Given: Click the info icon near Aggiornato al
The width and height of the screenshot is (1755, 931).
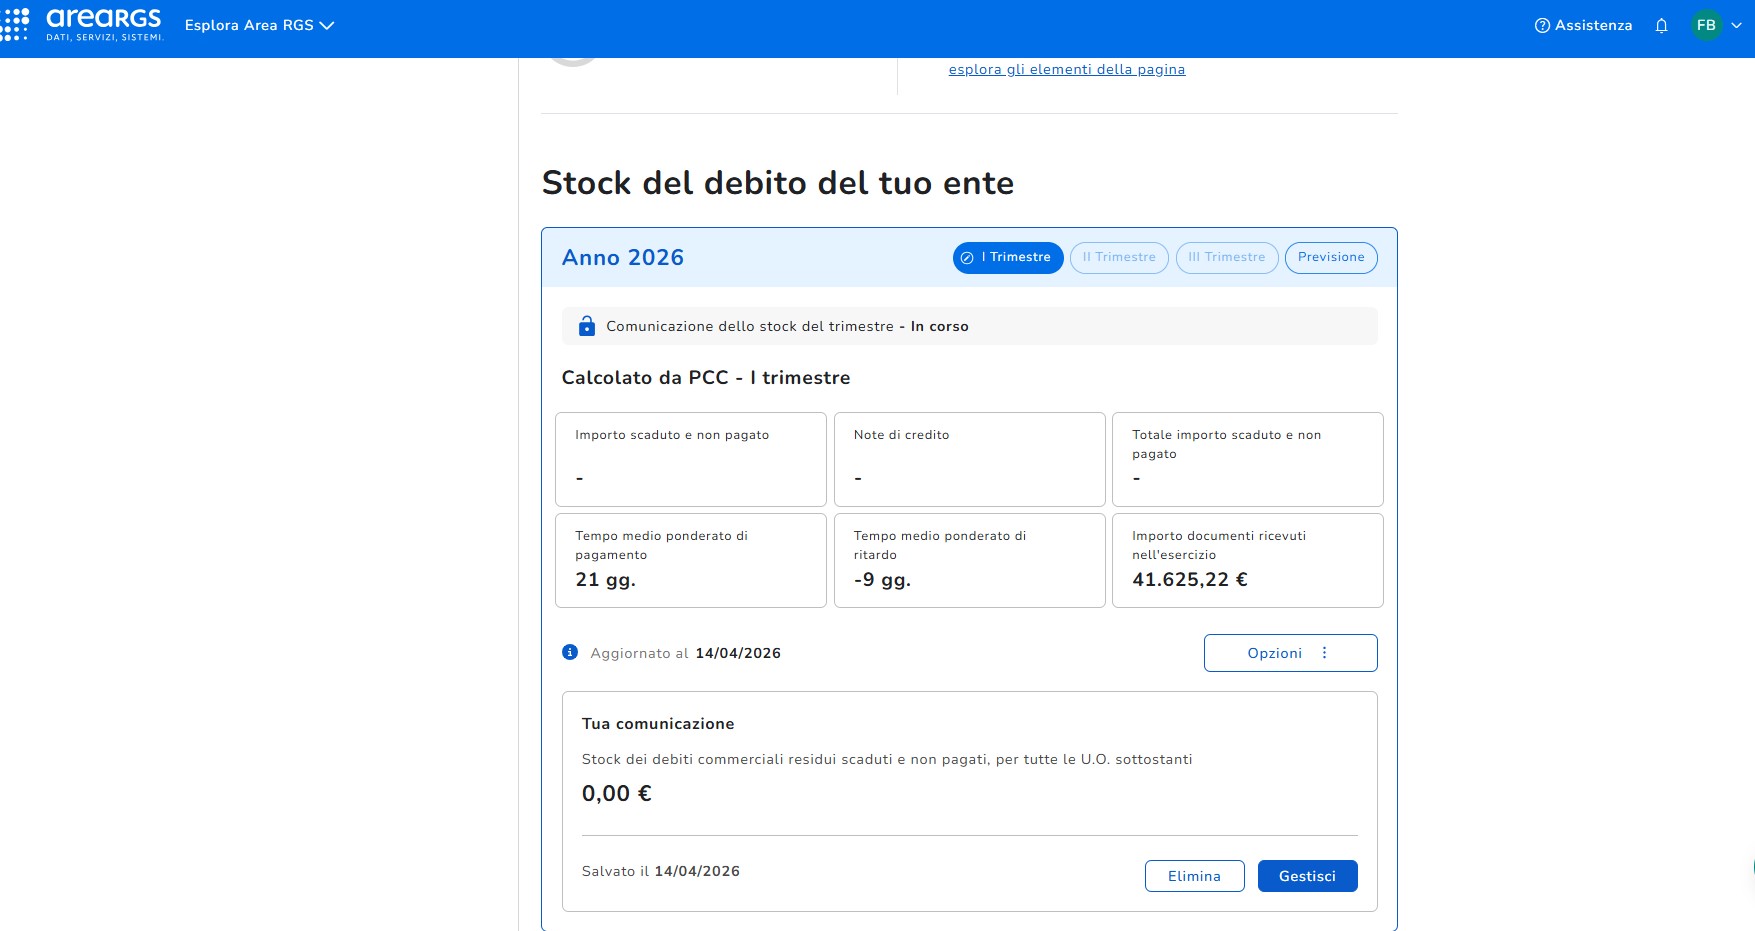Looking at the screenshot, I should (570, 653).
